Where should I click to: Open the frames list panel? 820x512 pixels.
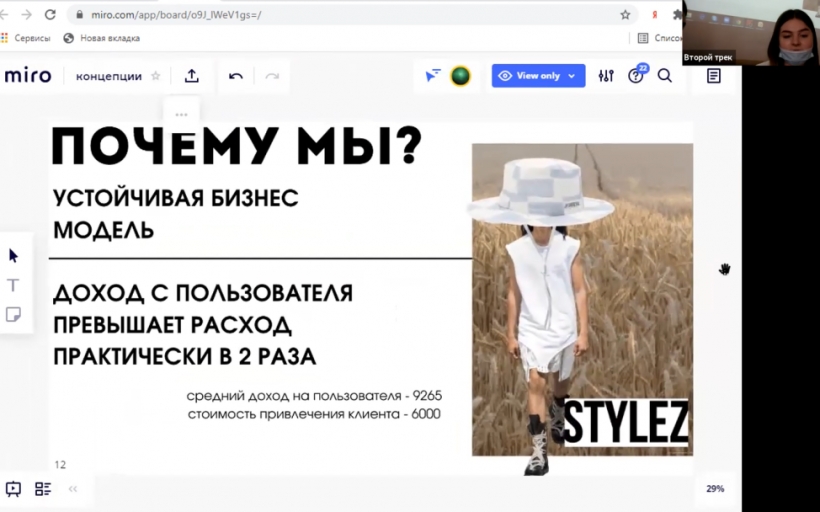43,489
